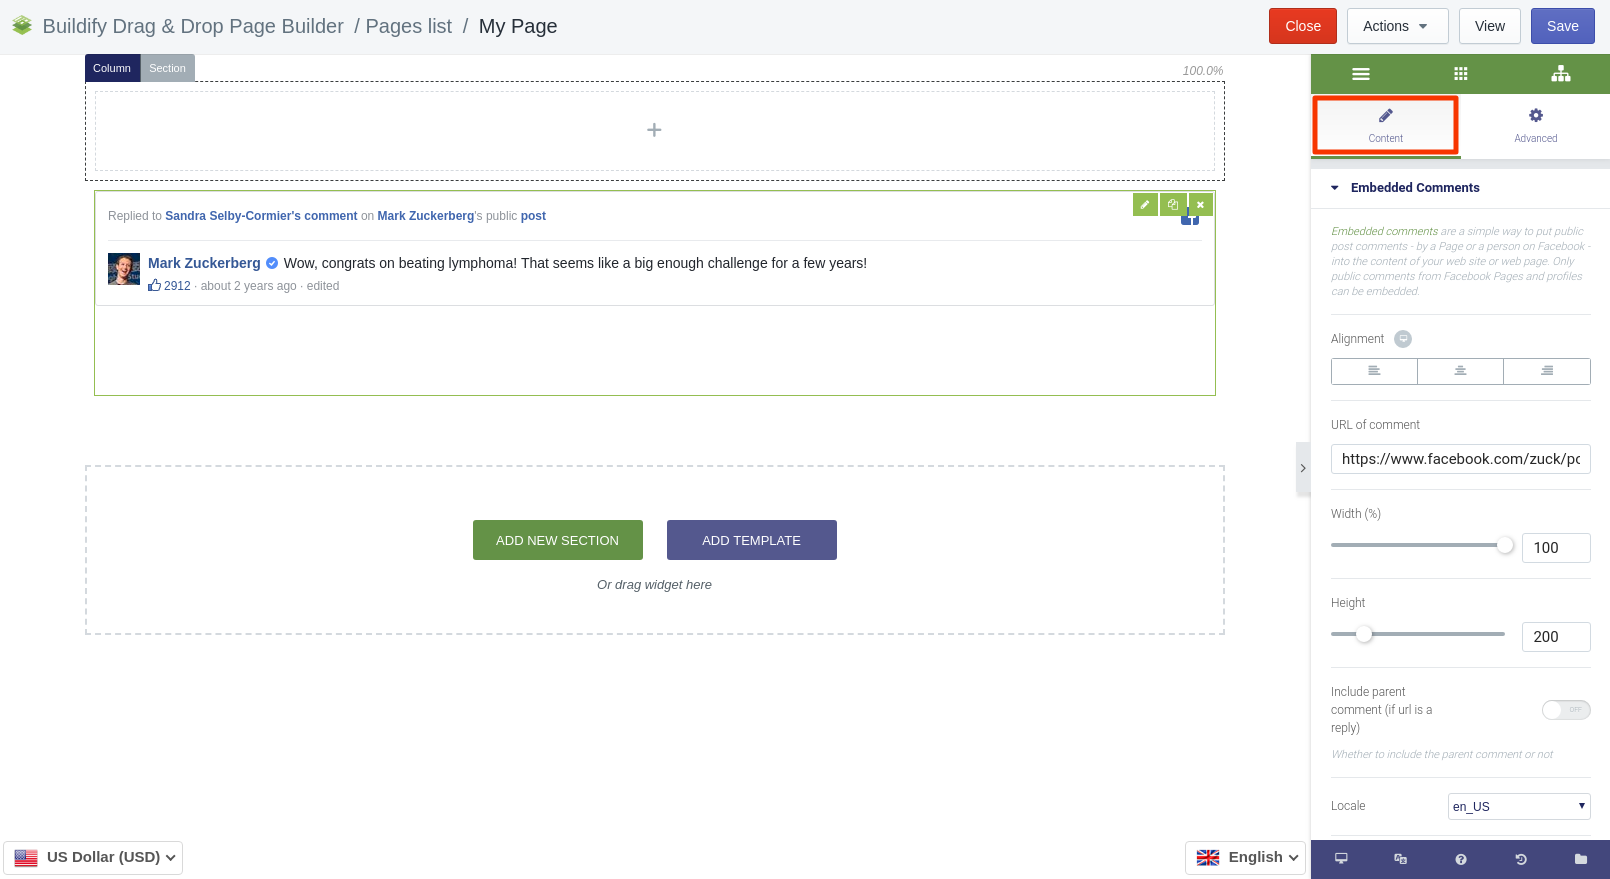
Task: Click the plus icon in empty column
Action: coord(654,130)
